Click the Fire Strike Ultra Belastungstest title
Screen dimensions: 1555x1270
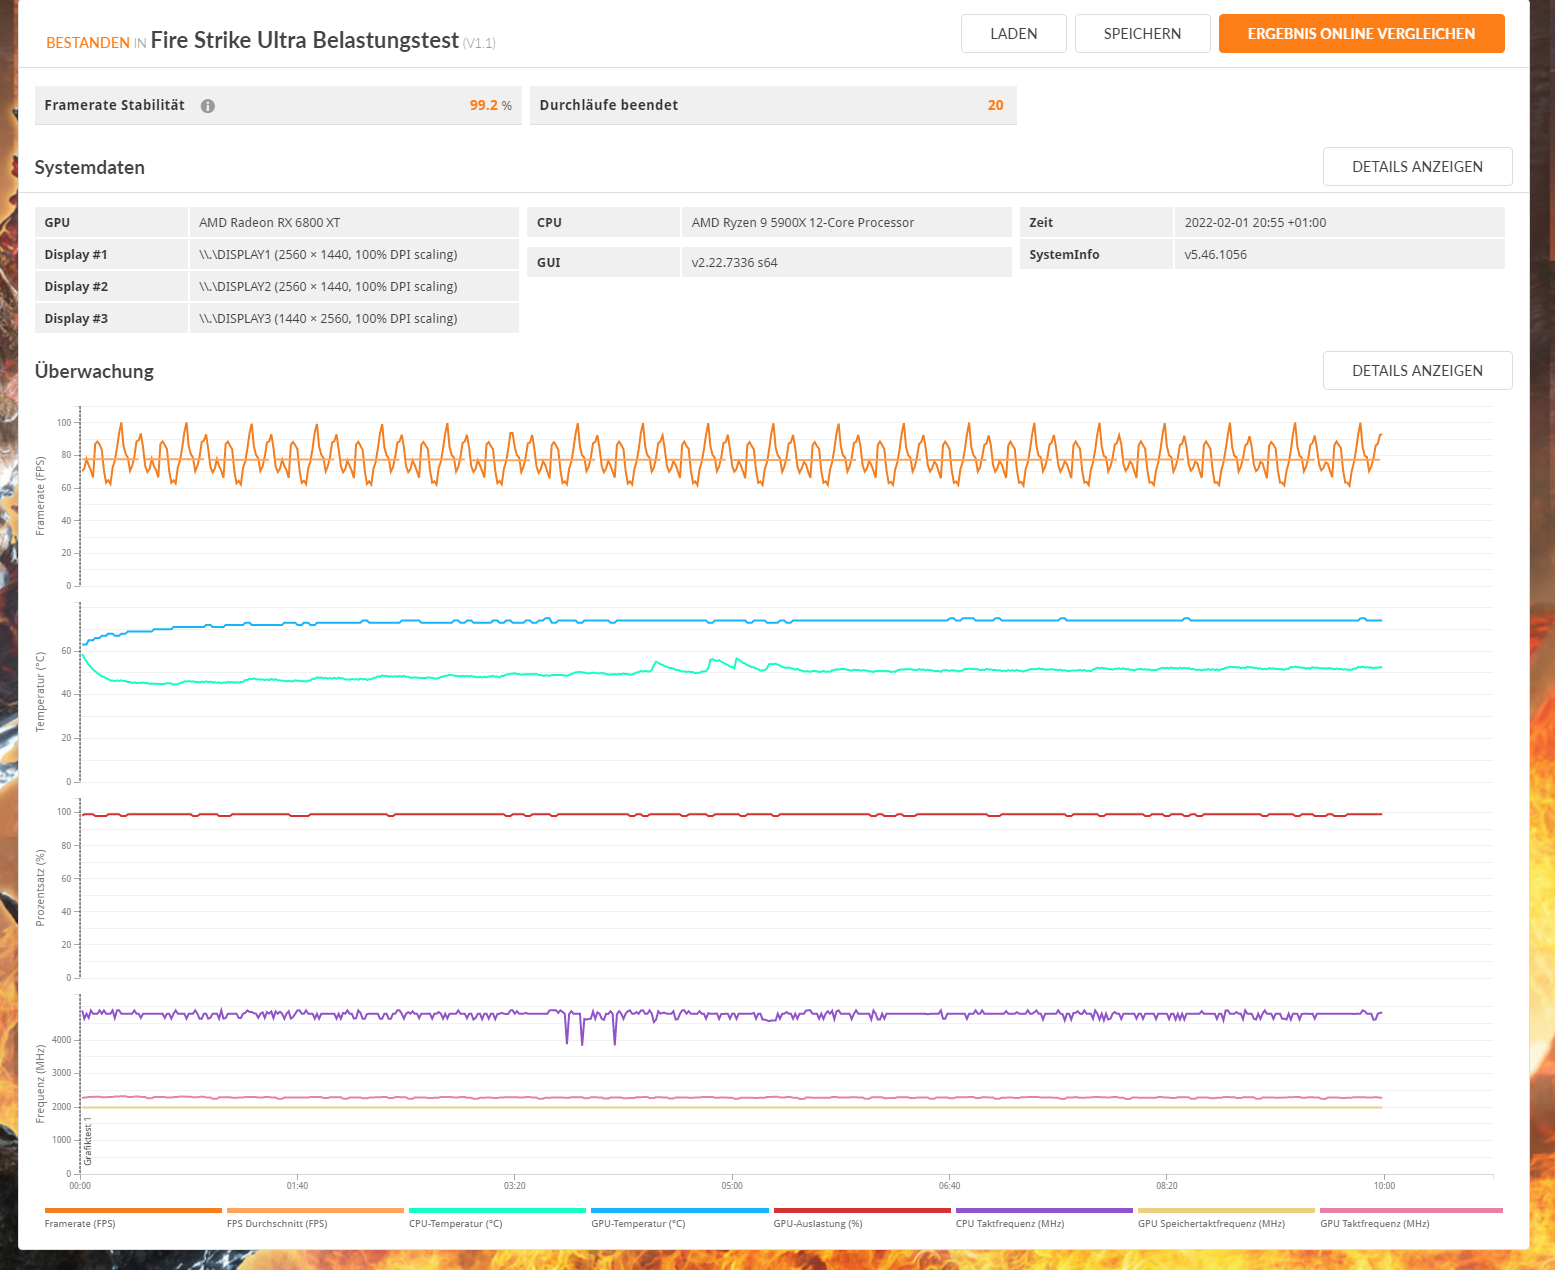(305, 40)
